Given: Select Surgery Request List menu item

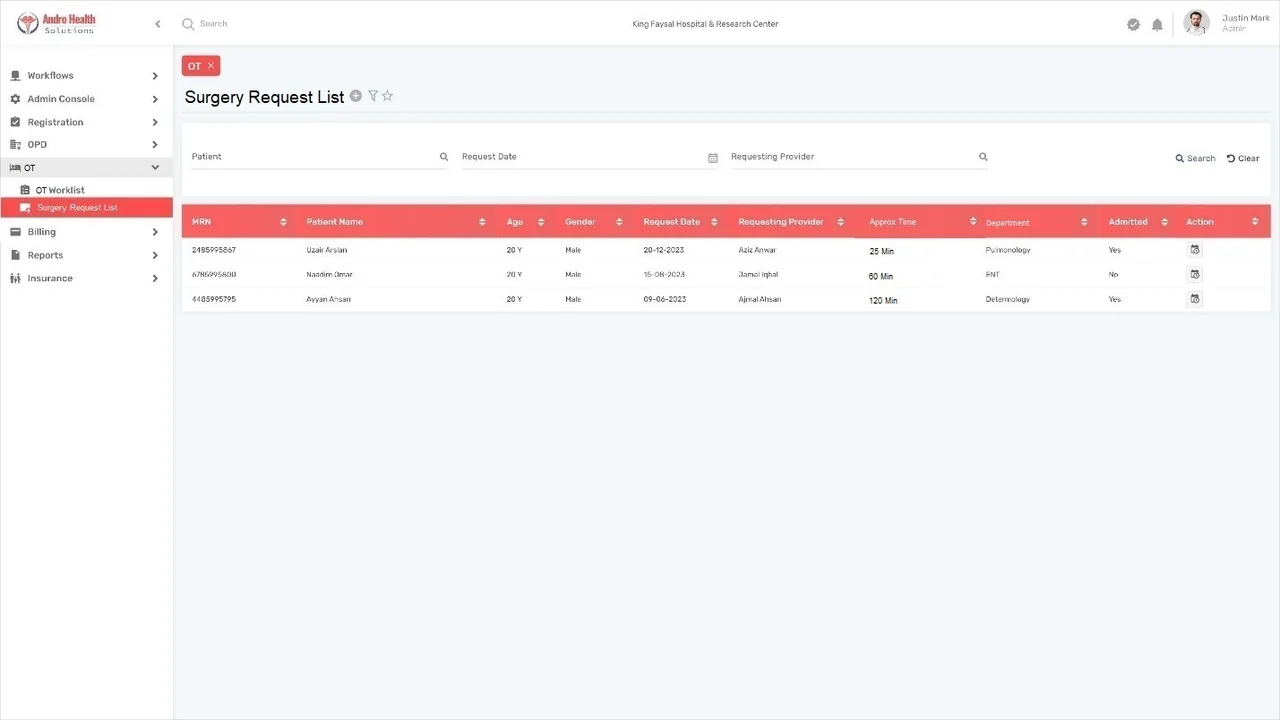Looking at the screenshot, I should click(x=86, y=208).
